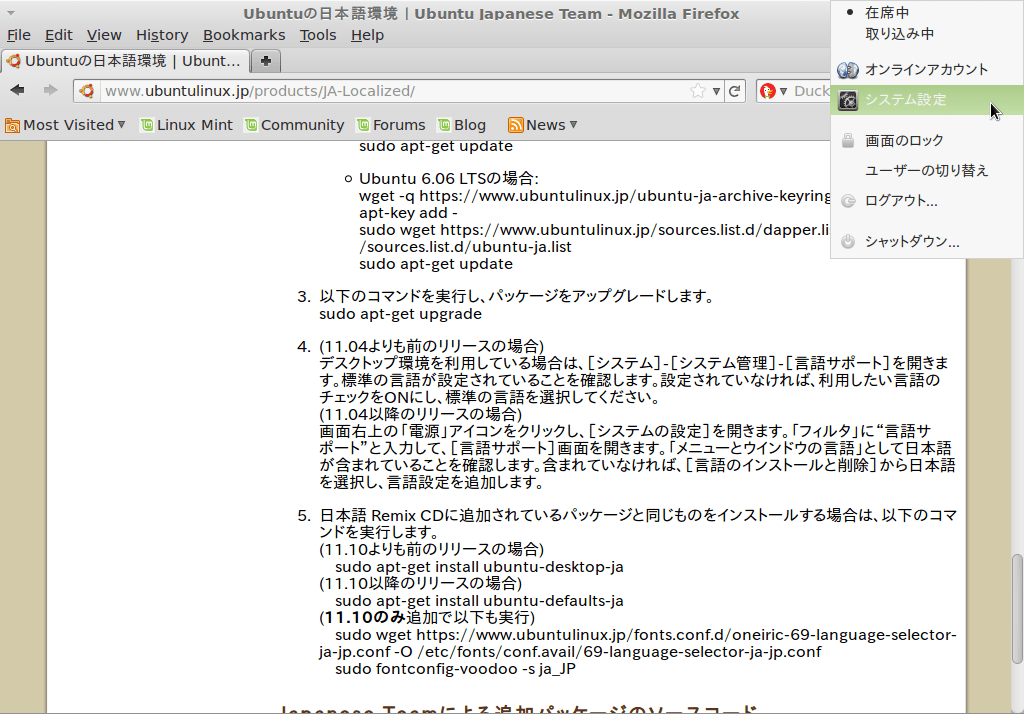
Task: Go forward with the forward arrow button
Action: 50,90
